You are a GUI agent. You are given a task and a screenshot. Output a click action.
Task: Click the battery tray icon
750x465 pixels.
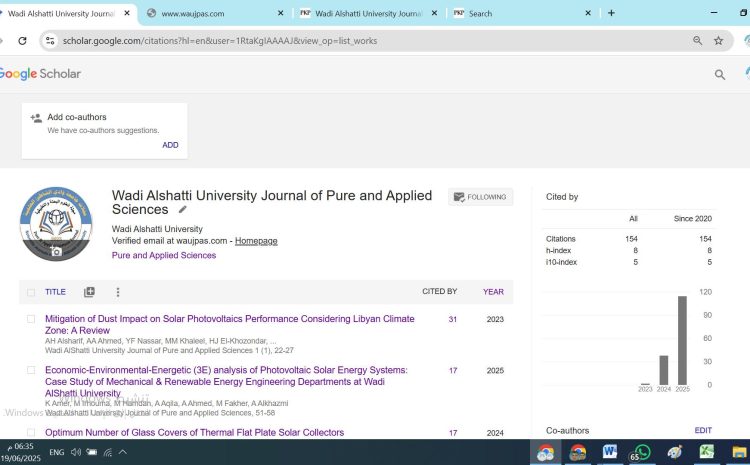92,452
